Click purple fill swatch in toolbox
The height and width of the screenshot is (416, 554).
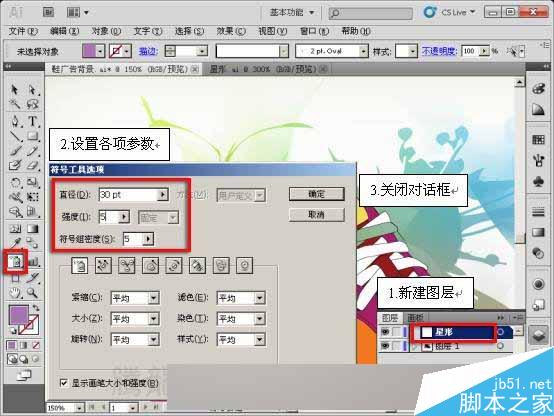tap(18, 316)
